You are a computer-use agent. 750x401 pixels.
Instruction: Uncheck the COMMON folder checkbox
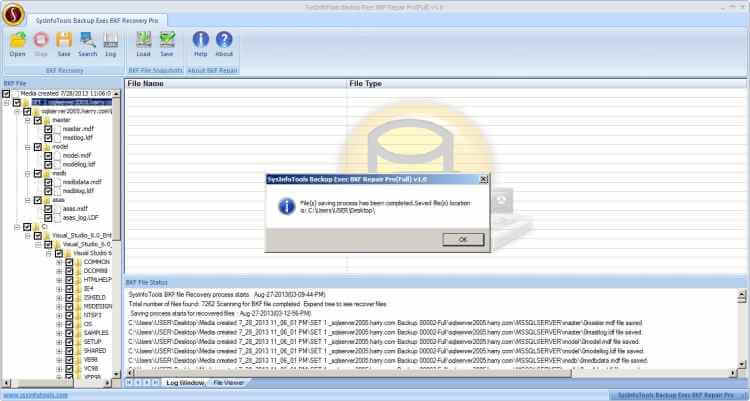coord(69,262)
